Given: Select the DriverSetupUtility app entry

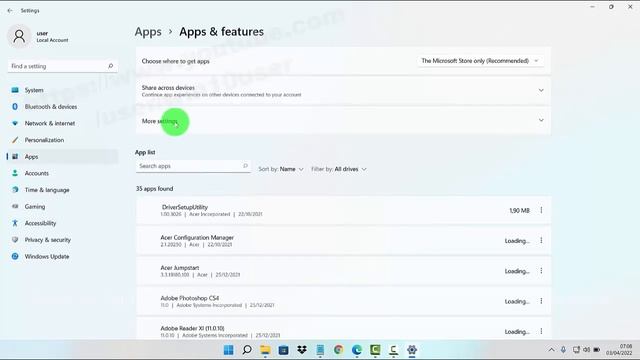Looking at the screenshot, I should [x=343, y=210].
